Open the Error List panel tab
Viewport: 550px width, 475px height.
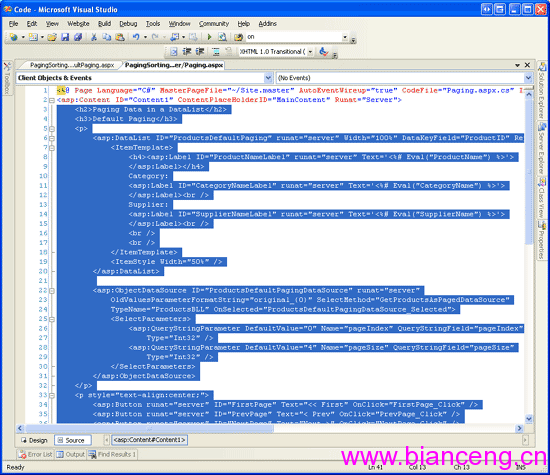(35, 454)
